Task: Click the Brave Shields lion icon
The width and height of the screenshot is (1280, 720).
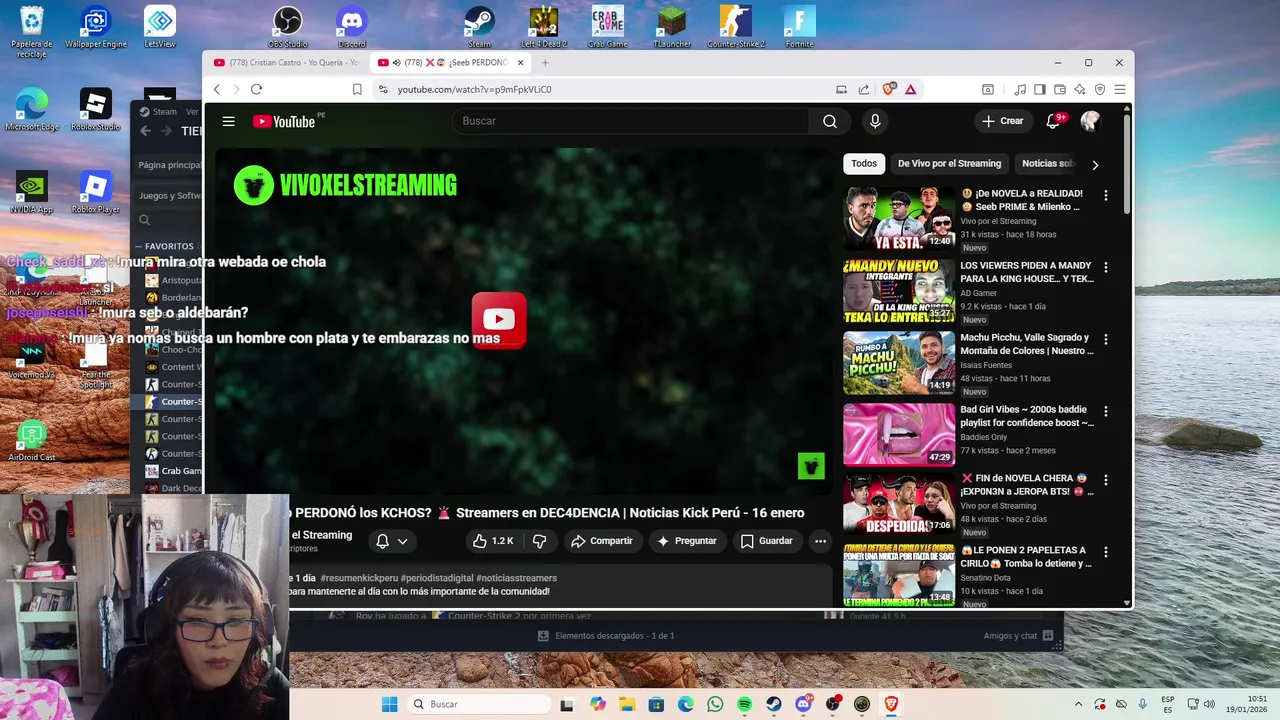Action: 888,89
